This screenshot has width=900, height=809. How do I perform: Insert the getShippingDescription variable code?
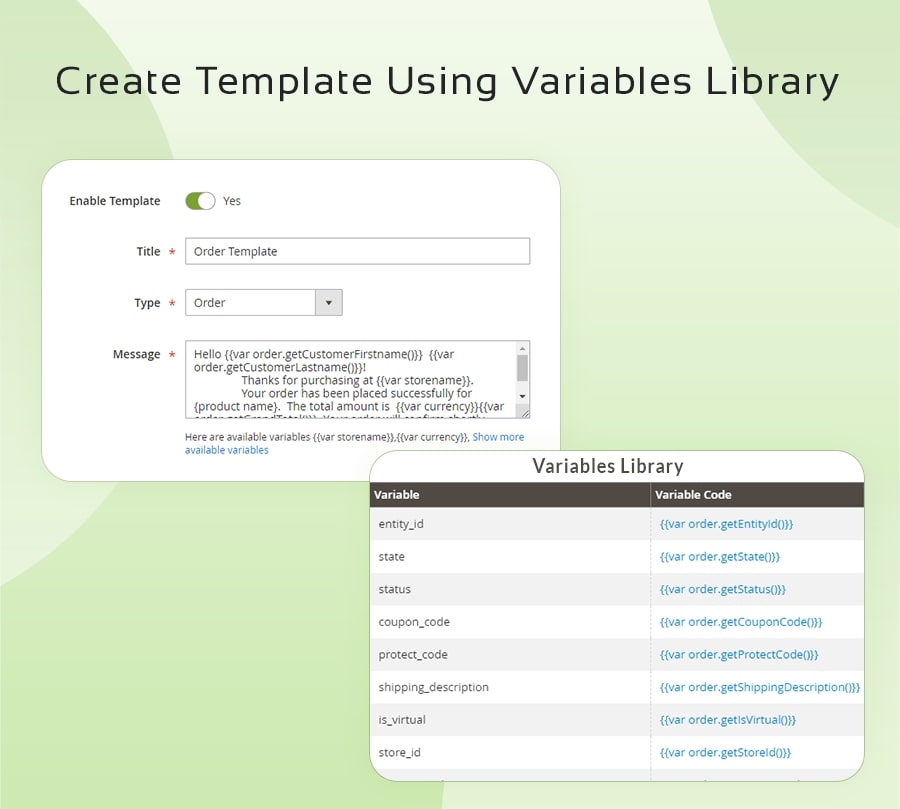click(759, 688)
